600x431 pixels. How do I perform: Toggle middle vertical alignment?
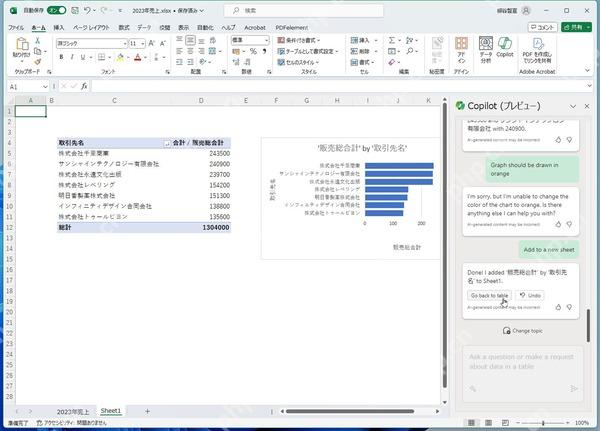tap(190, 40)
